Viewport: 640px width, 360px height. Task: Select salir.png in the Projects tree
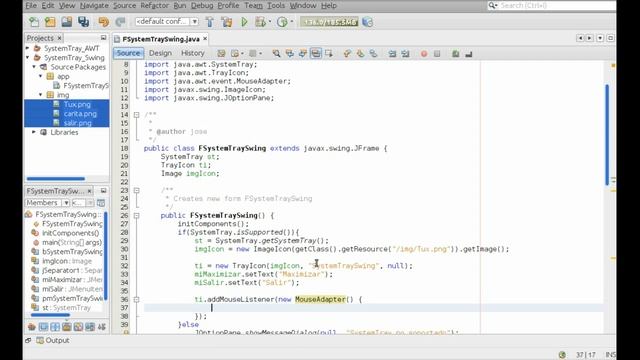tap(77, 123)
